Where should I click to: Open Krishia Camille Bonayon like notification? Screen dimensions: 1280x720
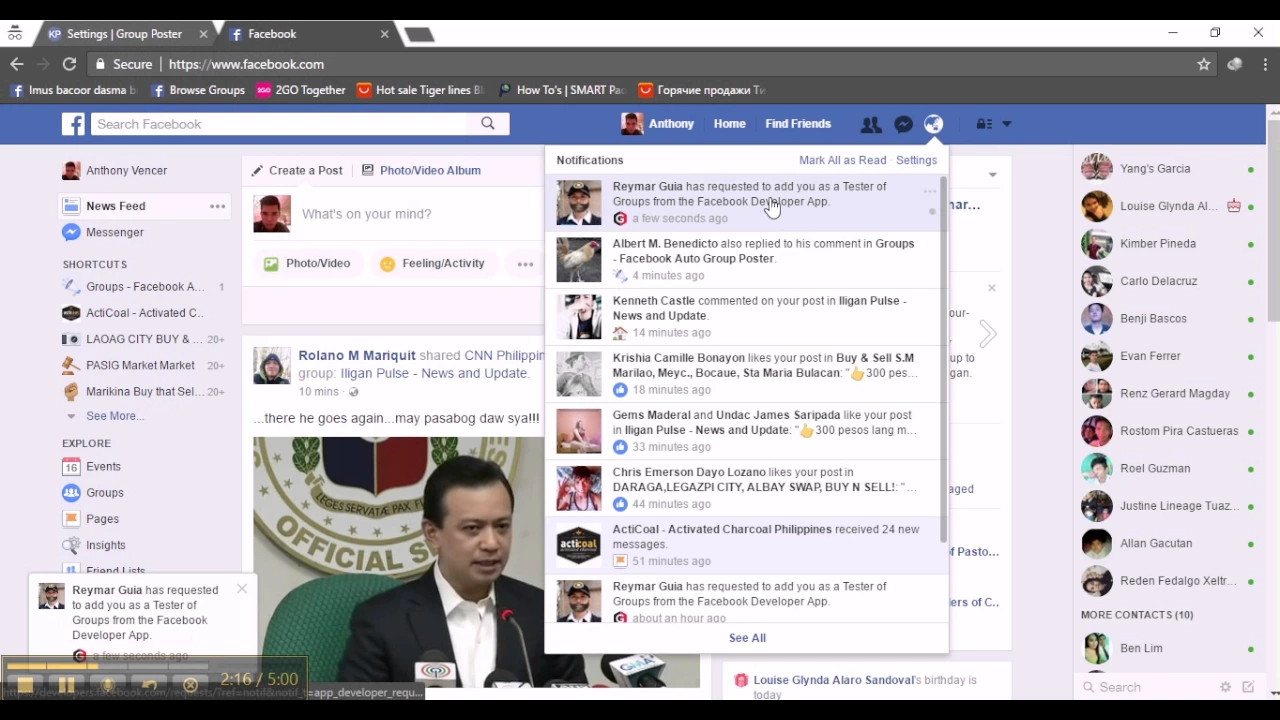point(743,373)
